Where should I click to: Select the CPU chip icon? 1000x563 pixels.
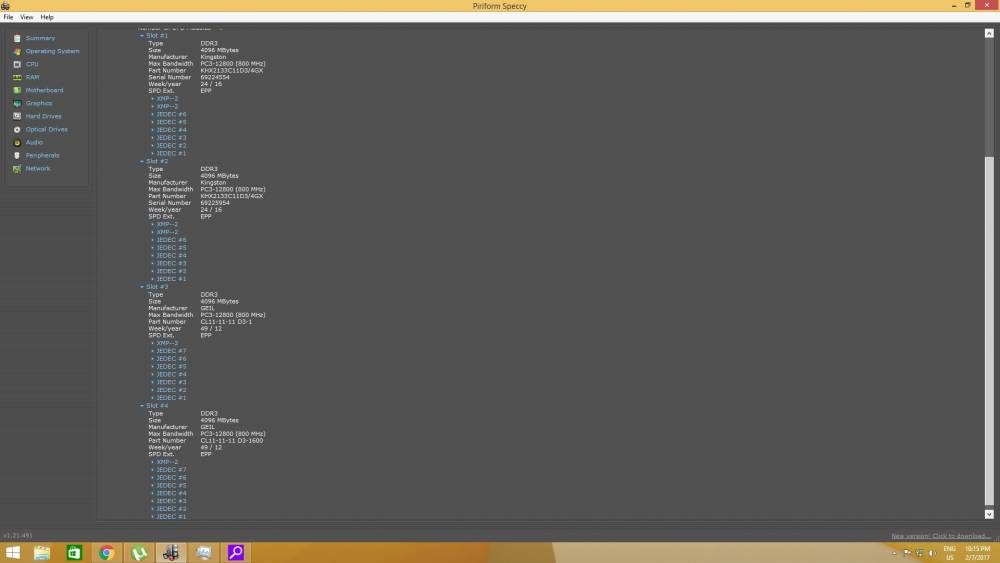pos(17,64)
